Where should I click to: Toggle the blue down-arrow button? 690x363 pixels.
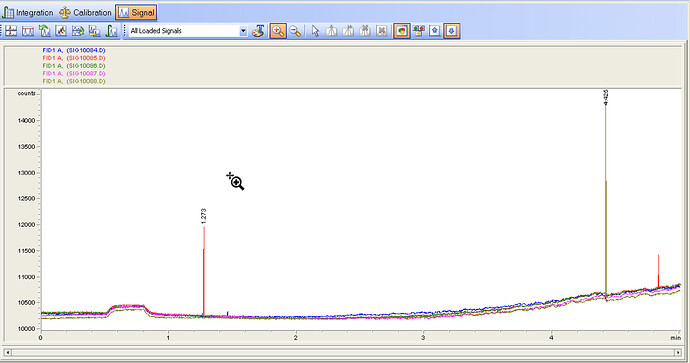452,31
